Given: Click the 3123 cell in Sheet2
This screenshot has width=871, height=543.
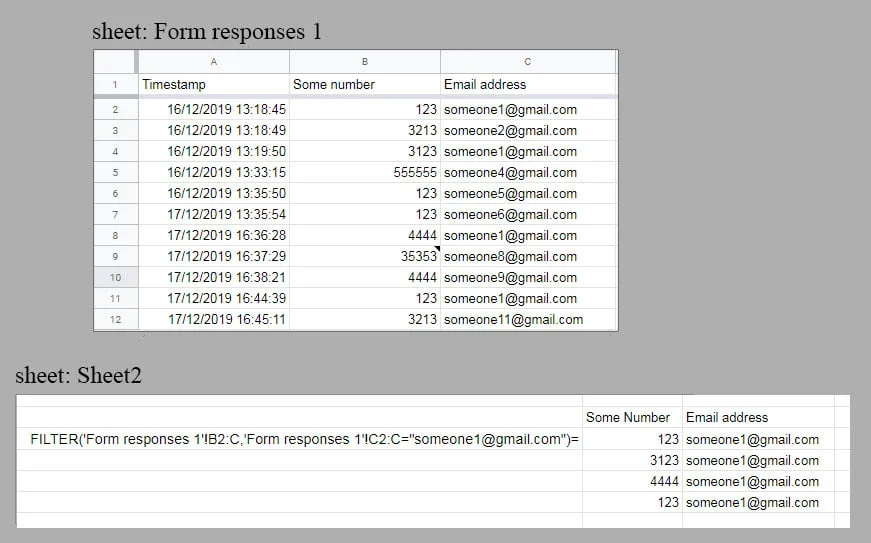Looking at the screenshot, I should tap(632, 460).
